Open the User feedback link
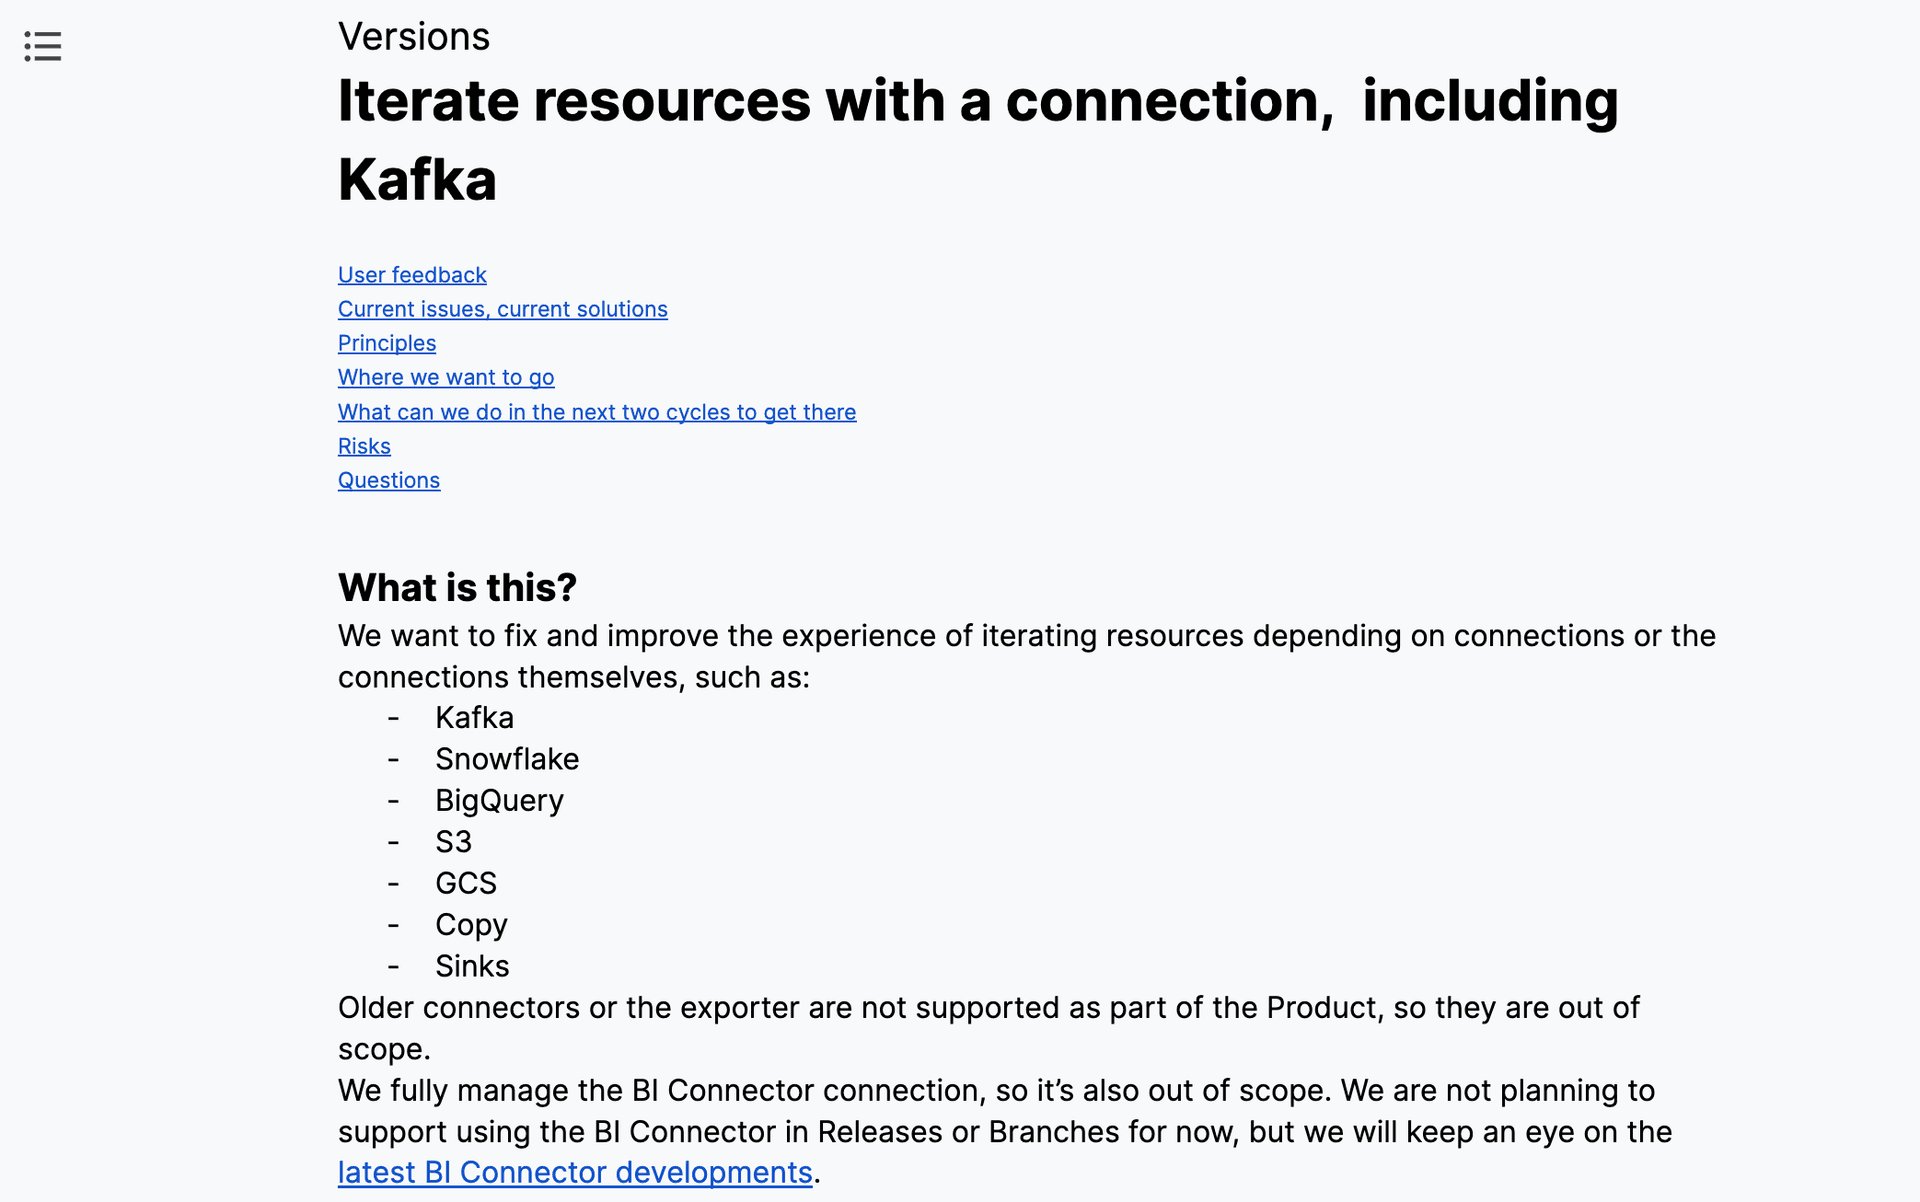The height and width of the screenshot is (1202, 1920). click(412, 275)
